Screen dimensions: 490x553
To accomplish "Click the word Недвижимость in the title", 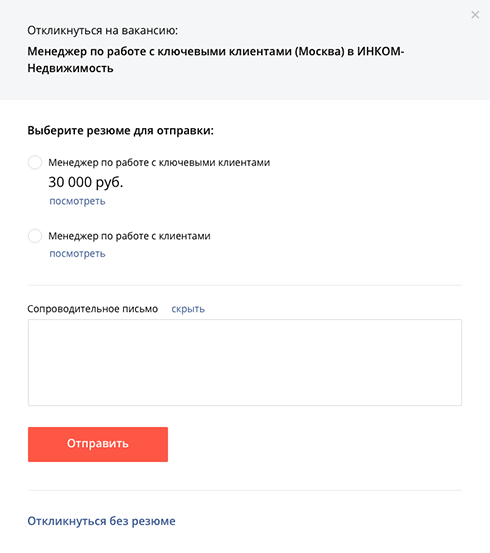I will (71, 68).
